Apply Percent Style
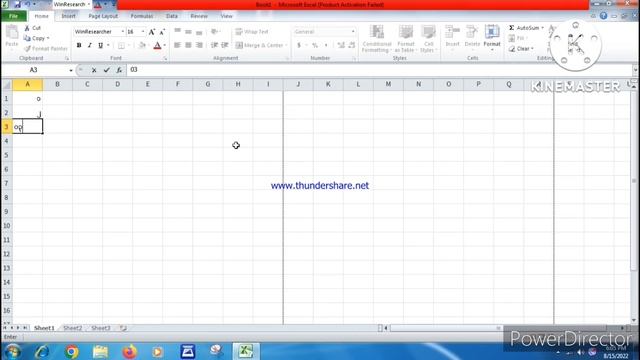The height and width of the screenshot is (360, 640). (x=315, y=45)
